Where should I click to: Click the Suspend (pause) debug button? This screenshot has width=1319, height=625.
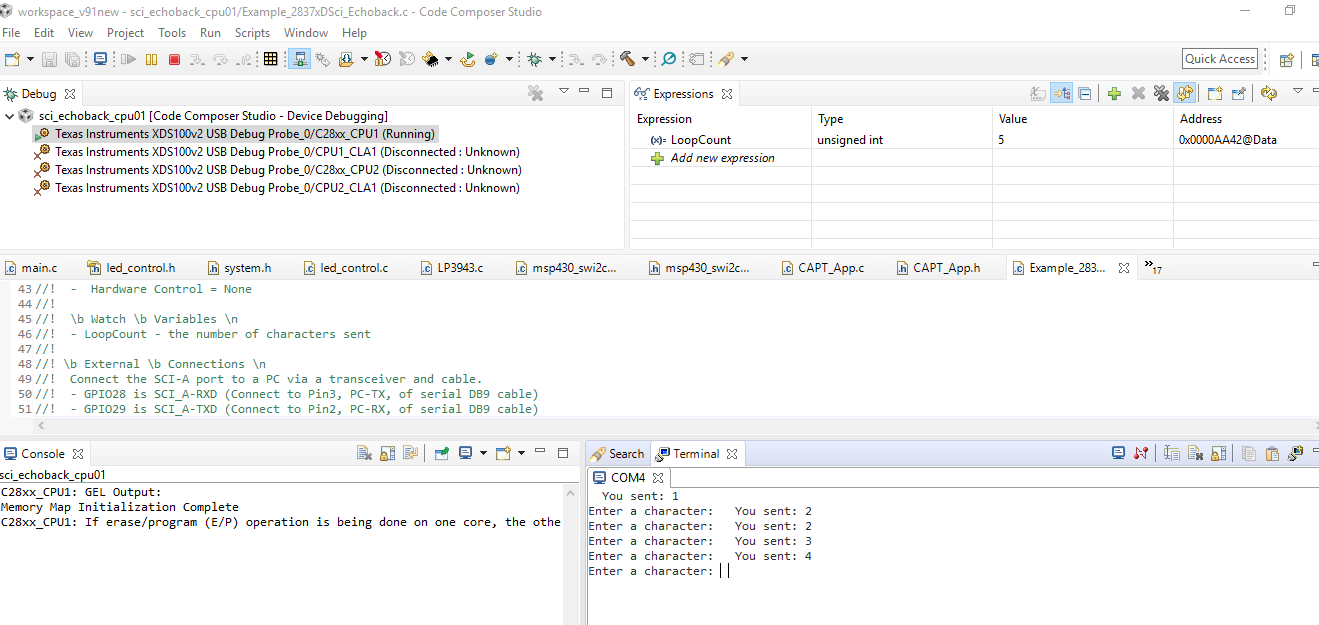point(151,60)
